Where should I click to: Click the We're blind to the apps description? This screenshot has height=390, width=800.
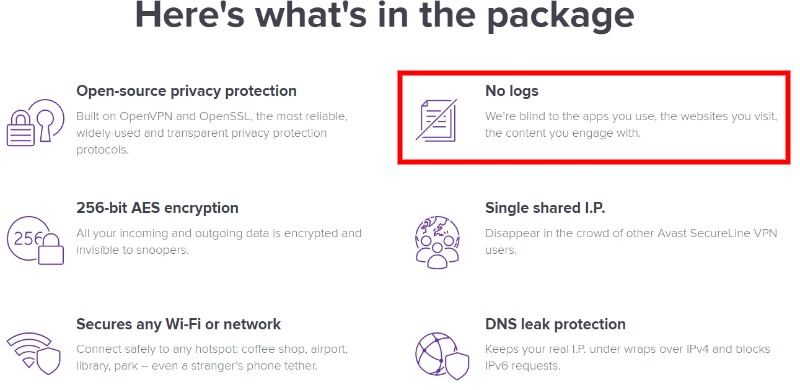tap(631, 125)
